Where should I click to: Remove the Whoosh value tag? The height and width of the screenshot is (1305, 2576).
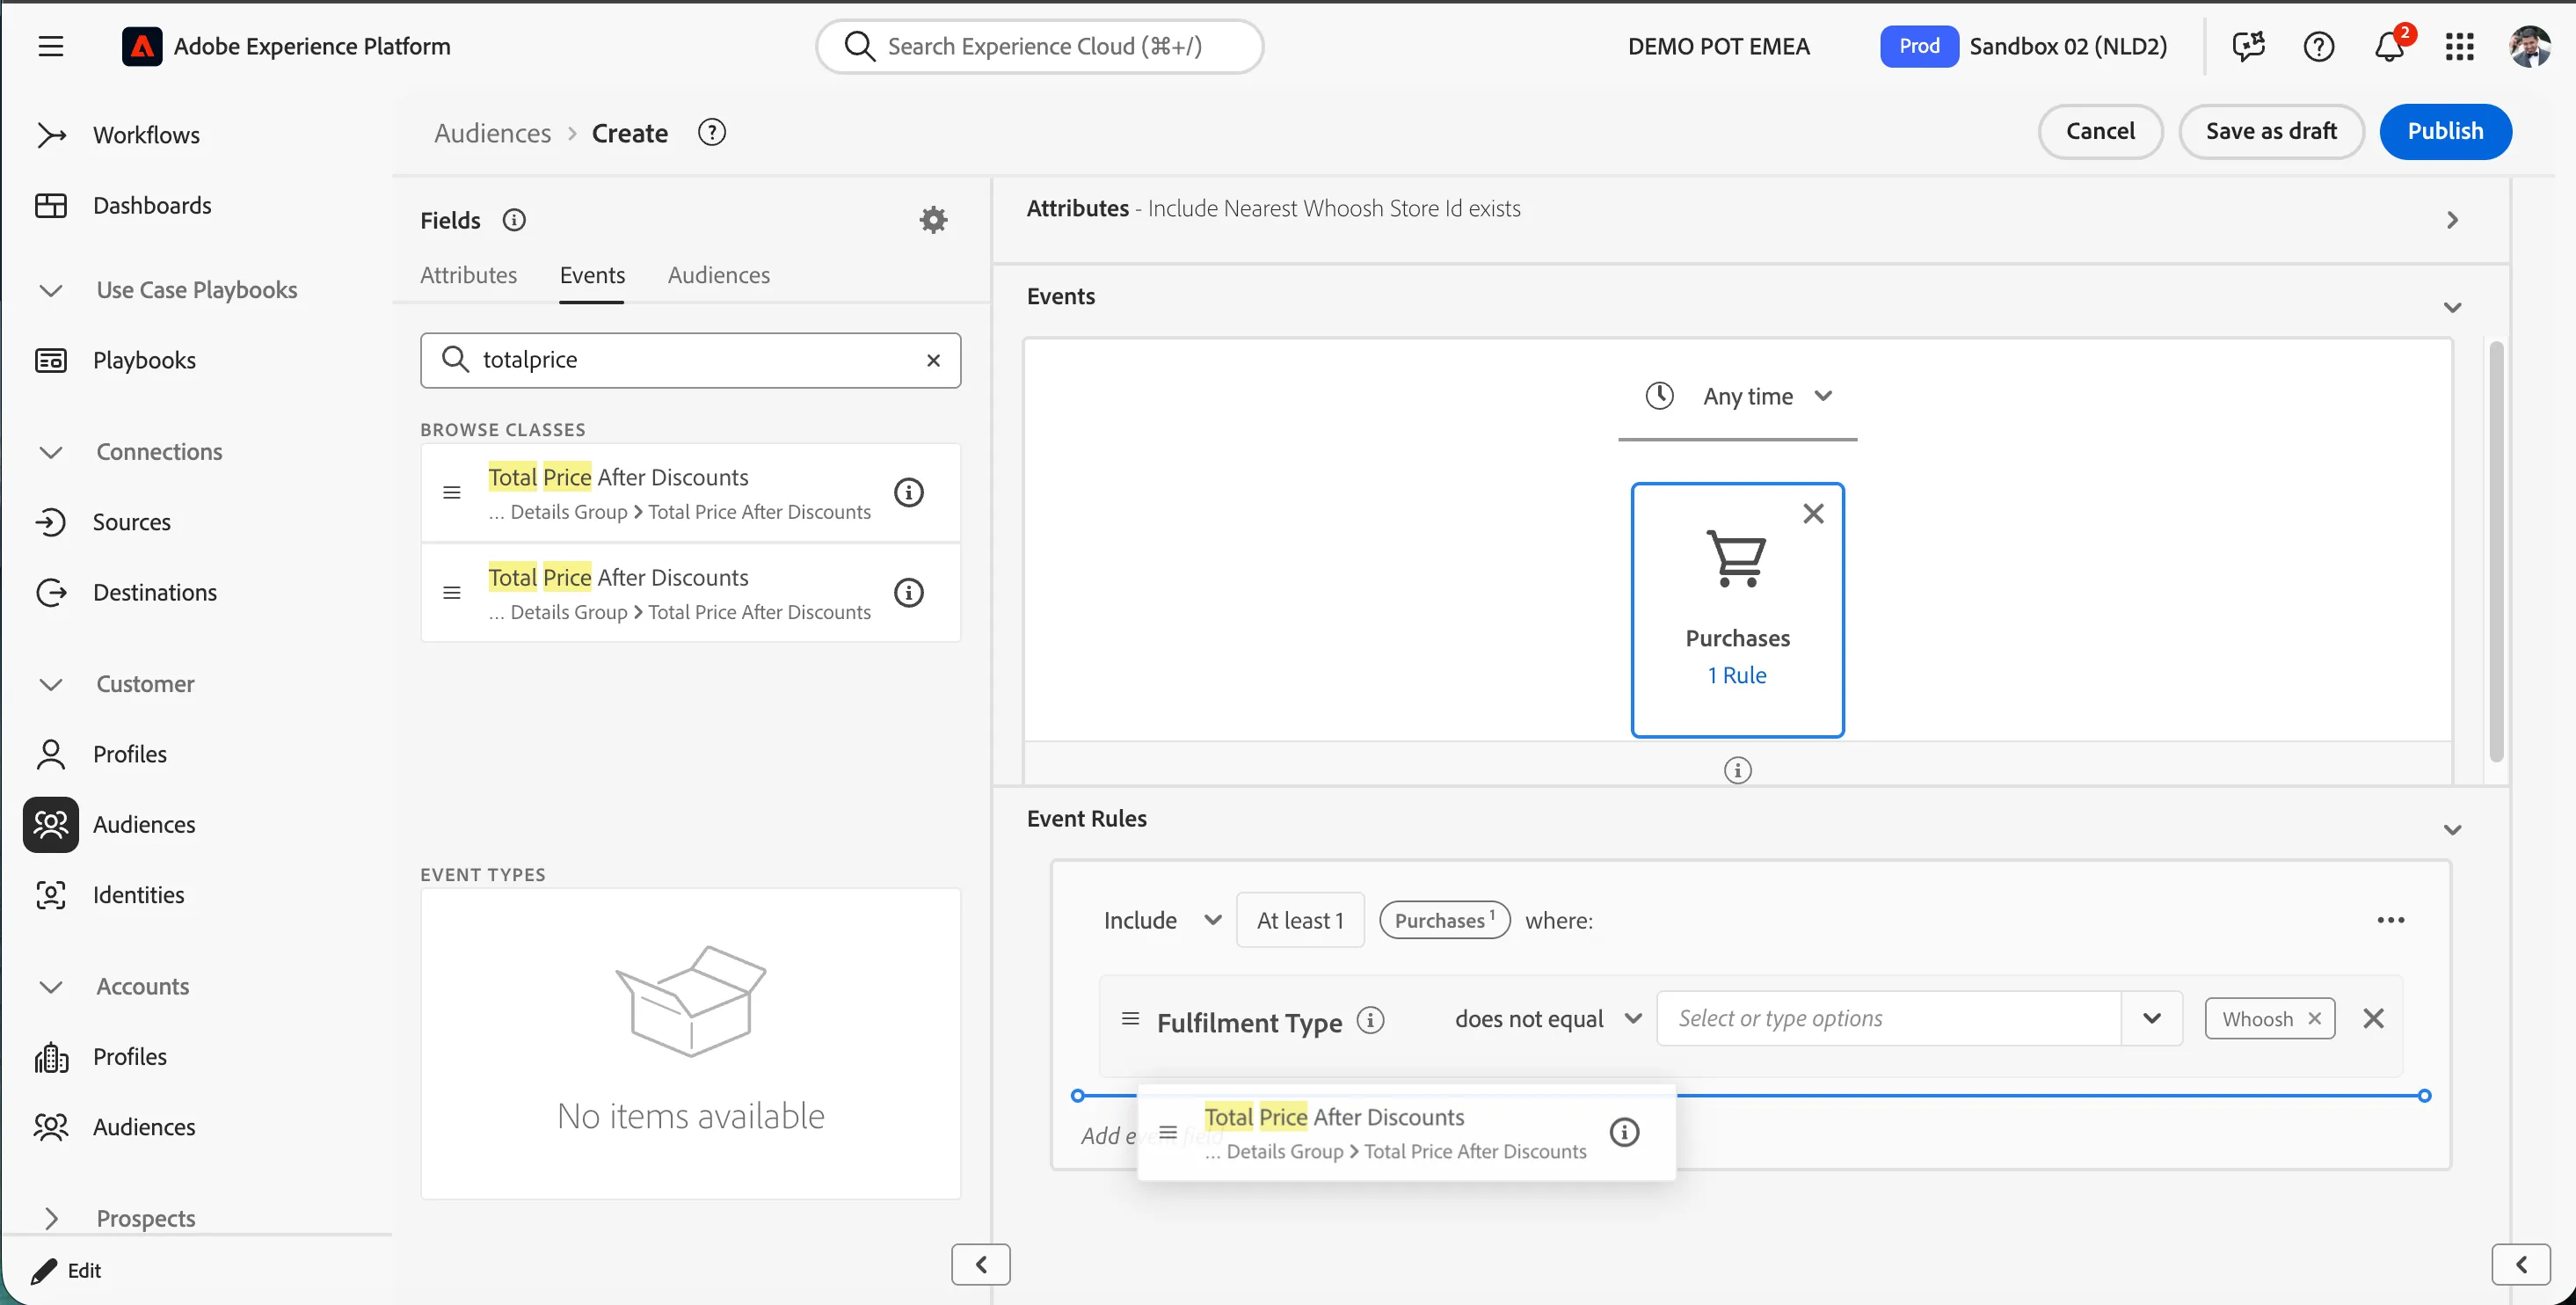2314,1018
